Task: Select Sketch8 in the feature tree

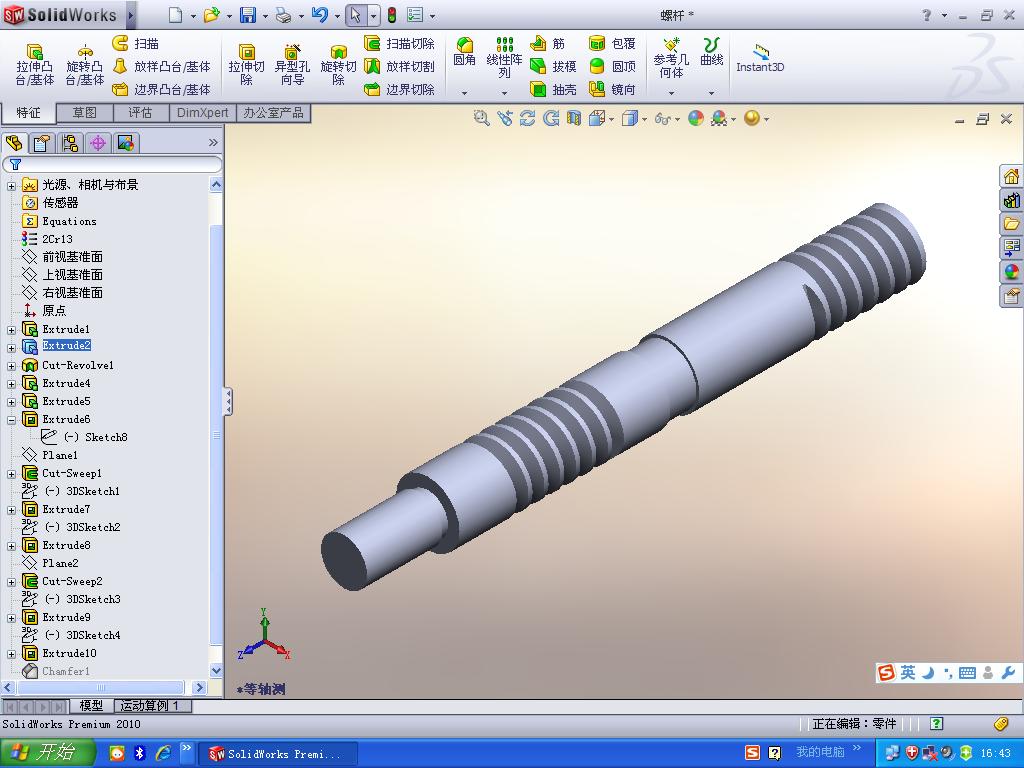Action: (106, 437)
